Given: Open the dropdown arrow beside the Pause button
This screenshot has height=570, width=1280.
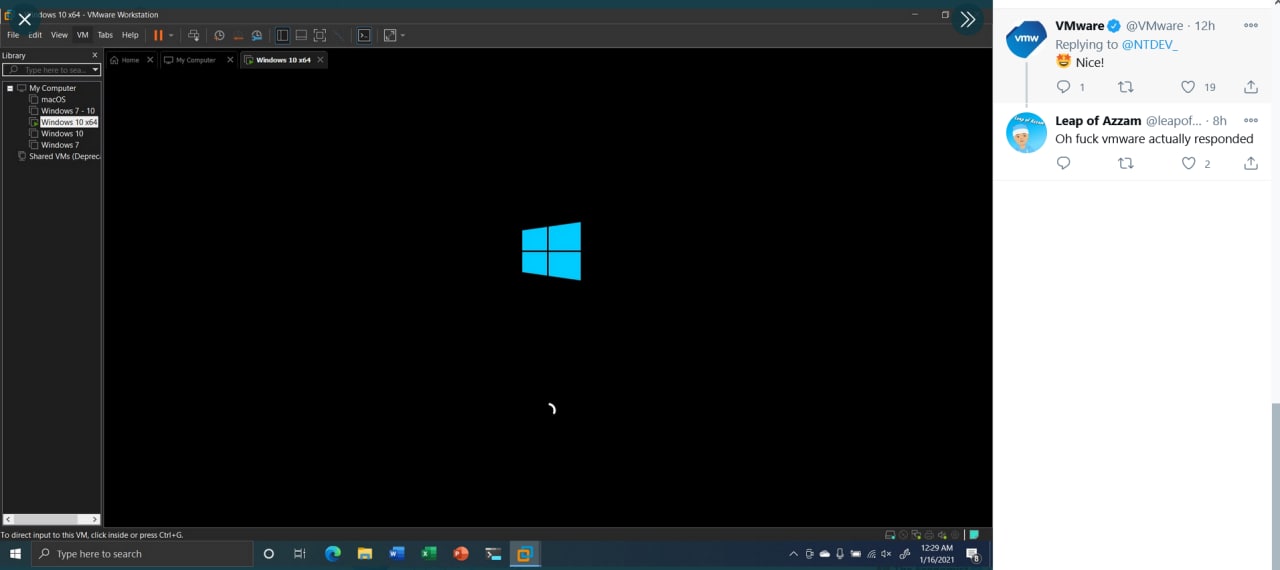Looking at the screenshot, I should click(171, 35).
